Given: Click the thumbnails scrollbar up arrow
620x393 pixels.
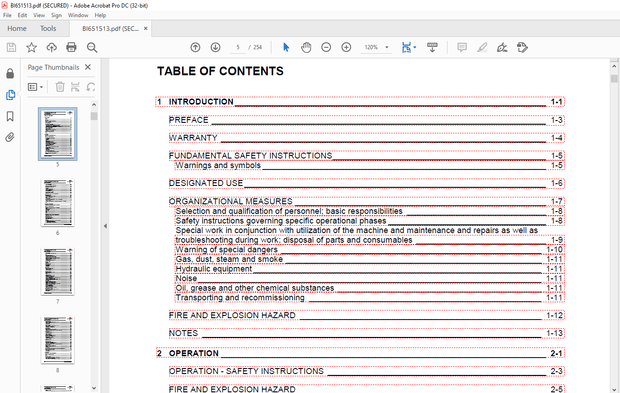Looking at the screenshot, I should 94,105.
